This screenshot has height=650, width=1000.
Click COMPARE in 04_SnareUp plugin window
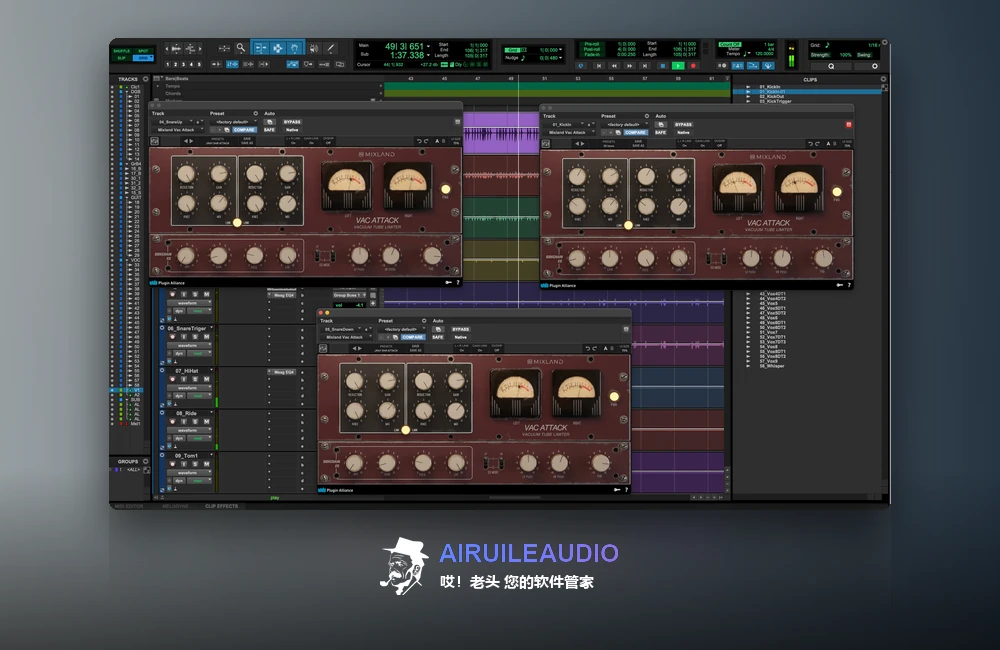click(x=244, y=129)
